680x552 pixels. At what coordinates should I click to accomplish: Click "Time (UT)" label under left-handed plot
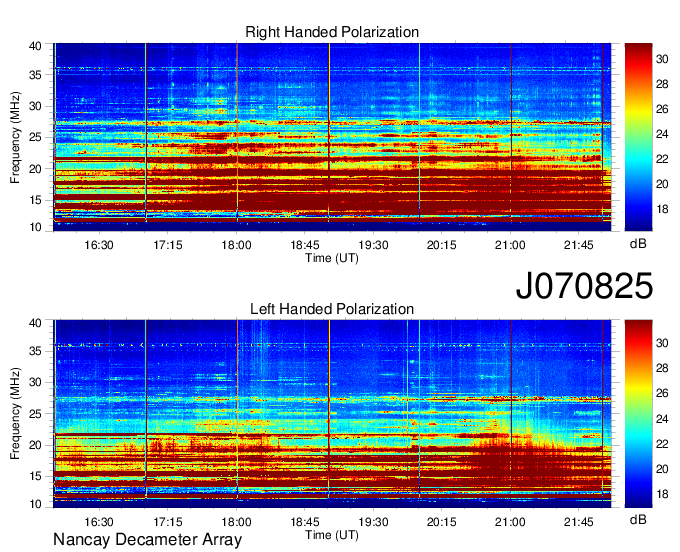(332, 535)
